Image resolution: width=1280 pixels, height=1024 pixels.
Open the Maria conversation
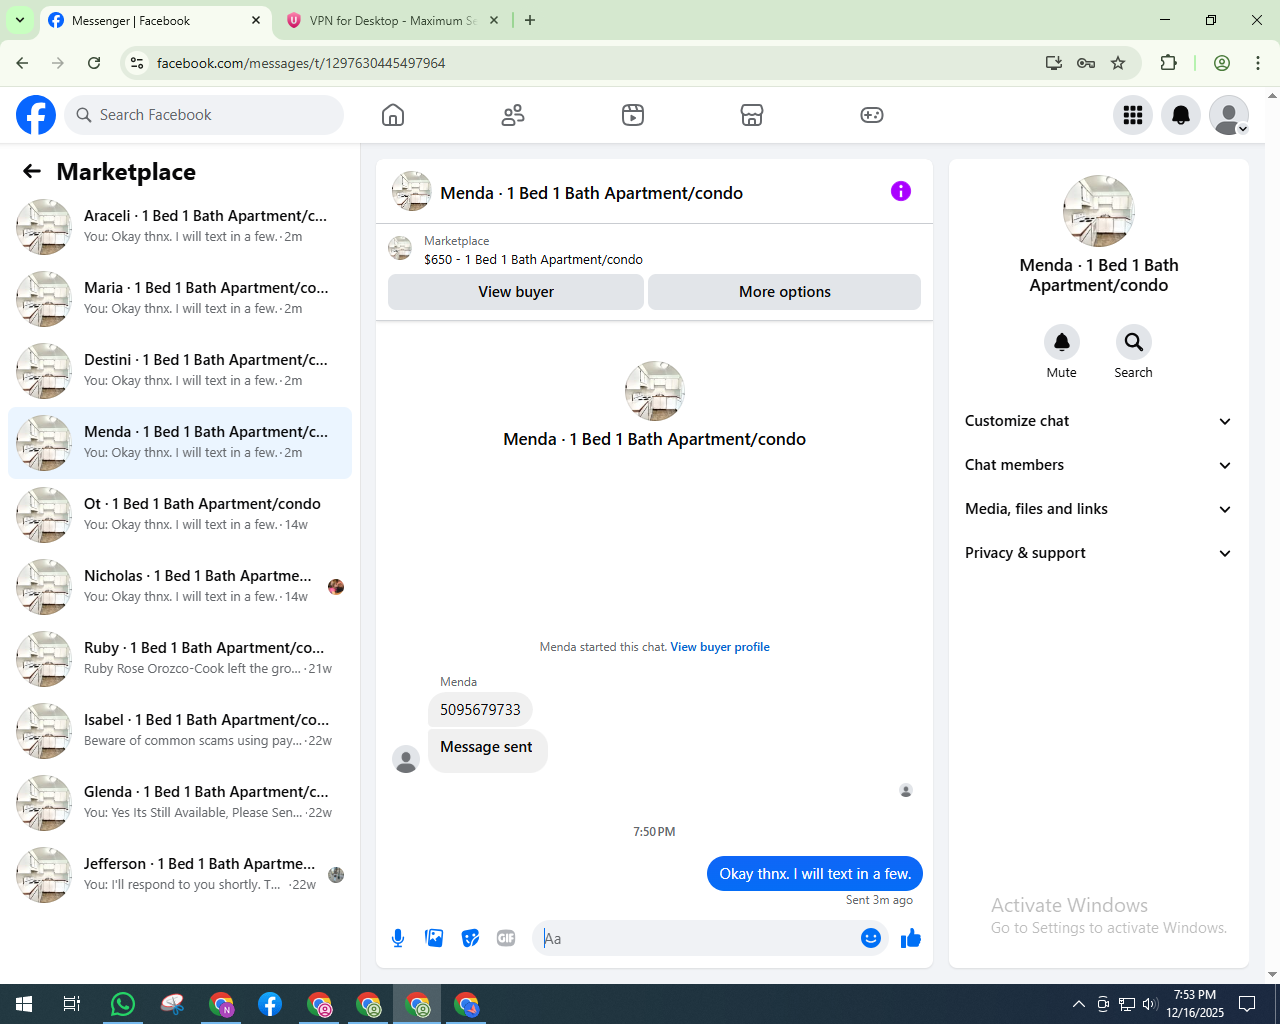click(x=180, y=299)
